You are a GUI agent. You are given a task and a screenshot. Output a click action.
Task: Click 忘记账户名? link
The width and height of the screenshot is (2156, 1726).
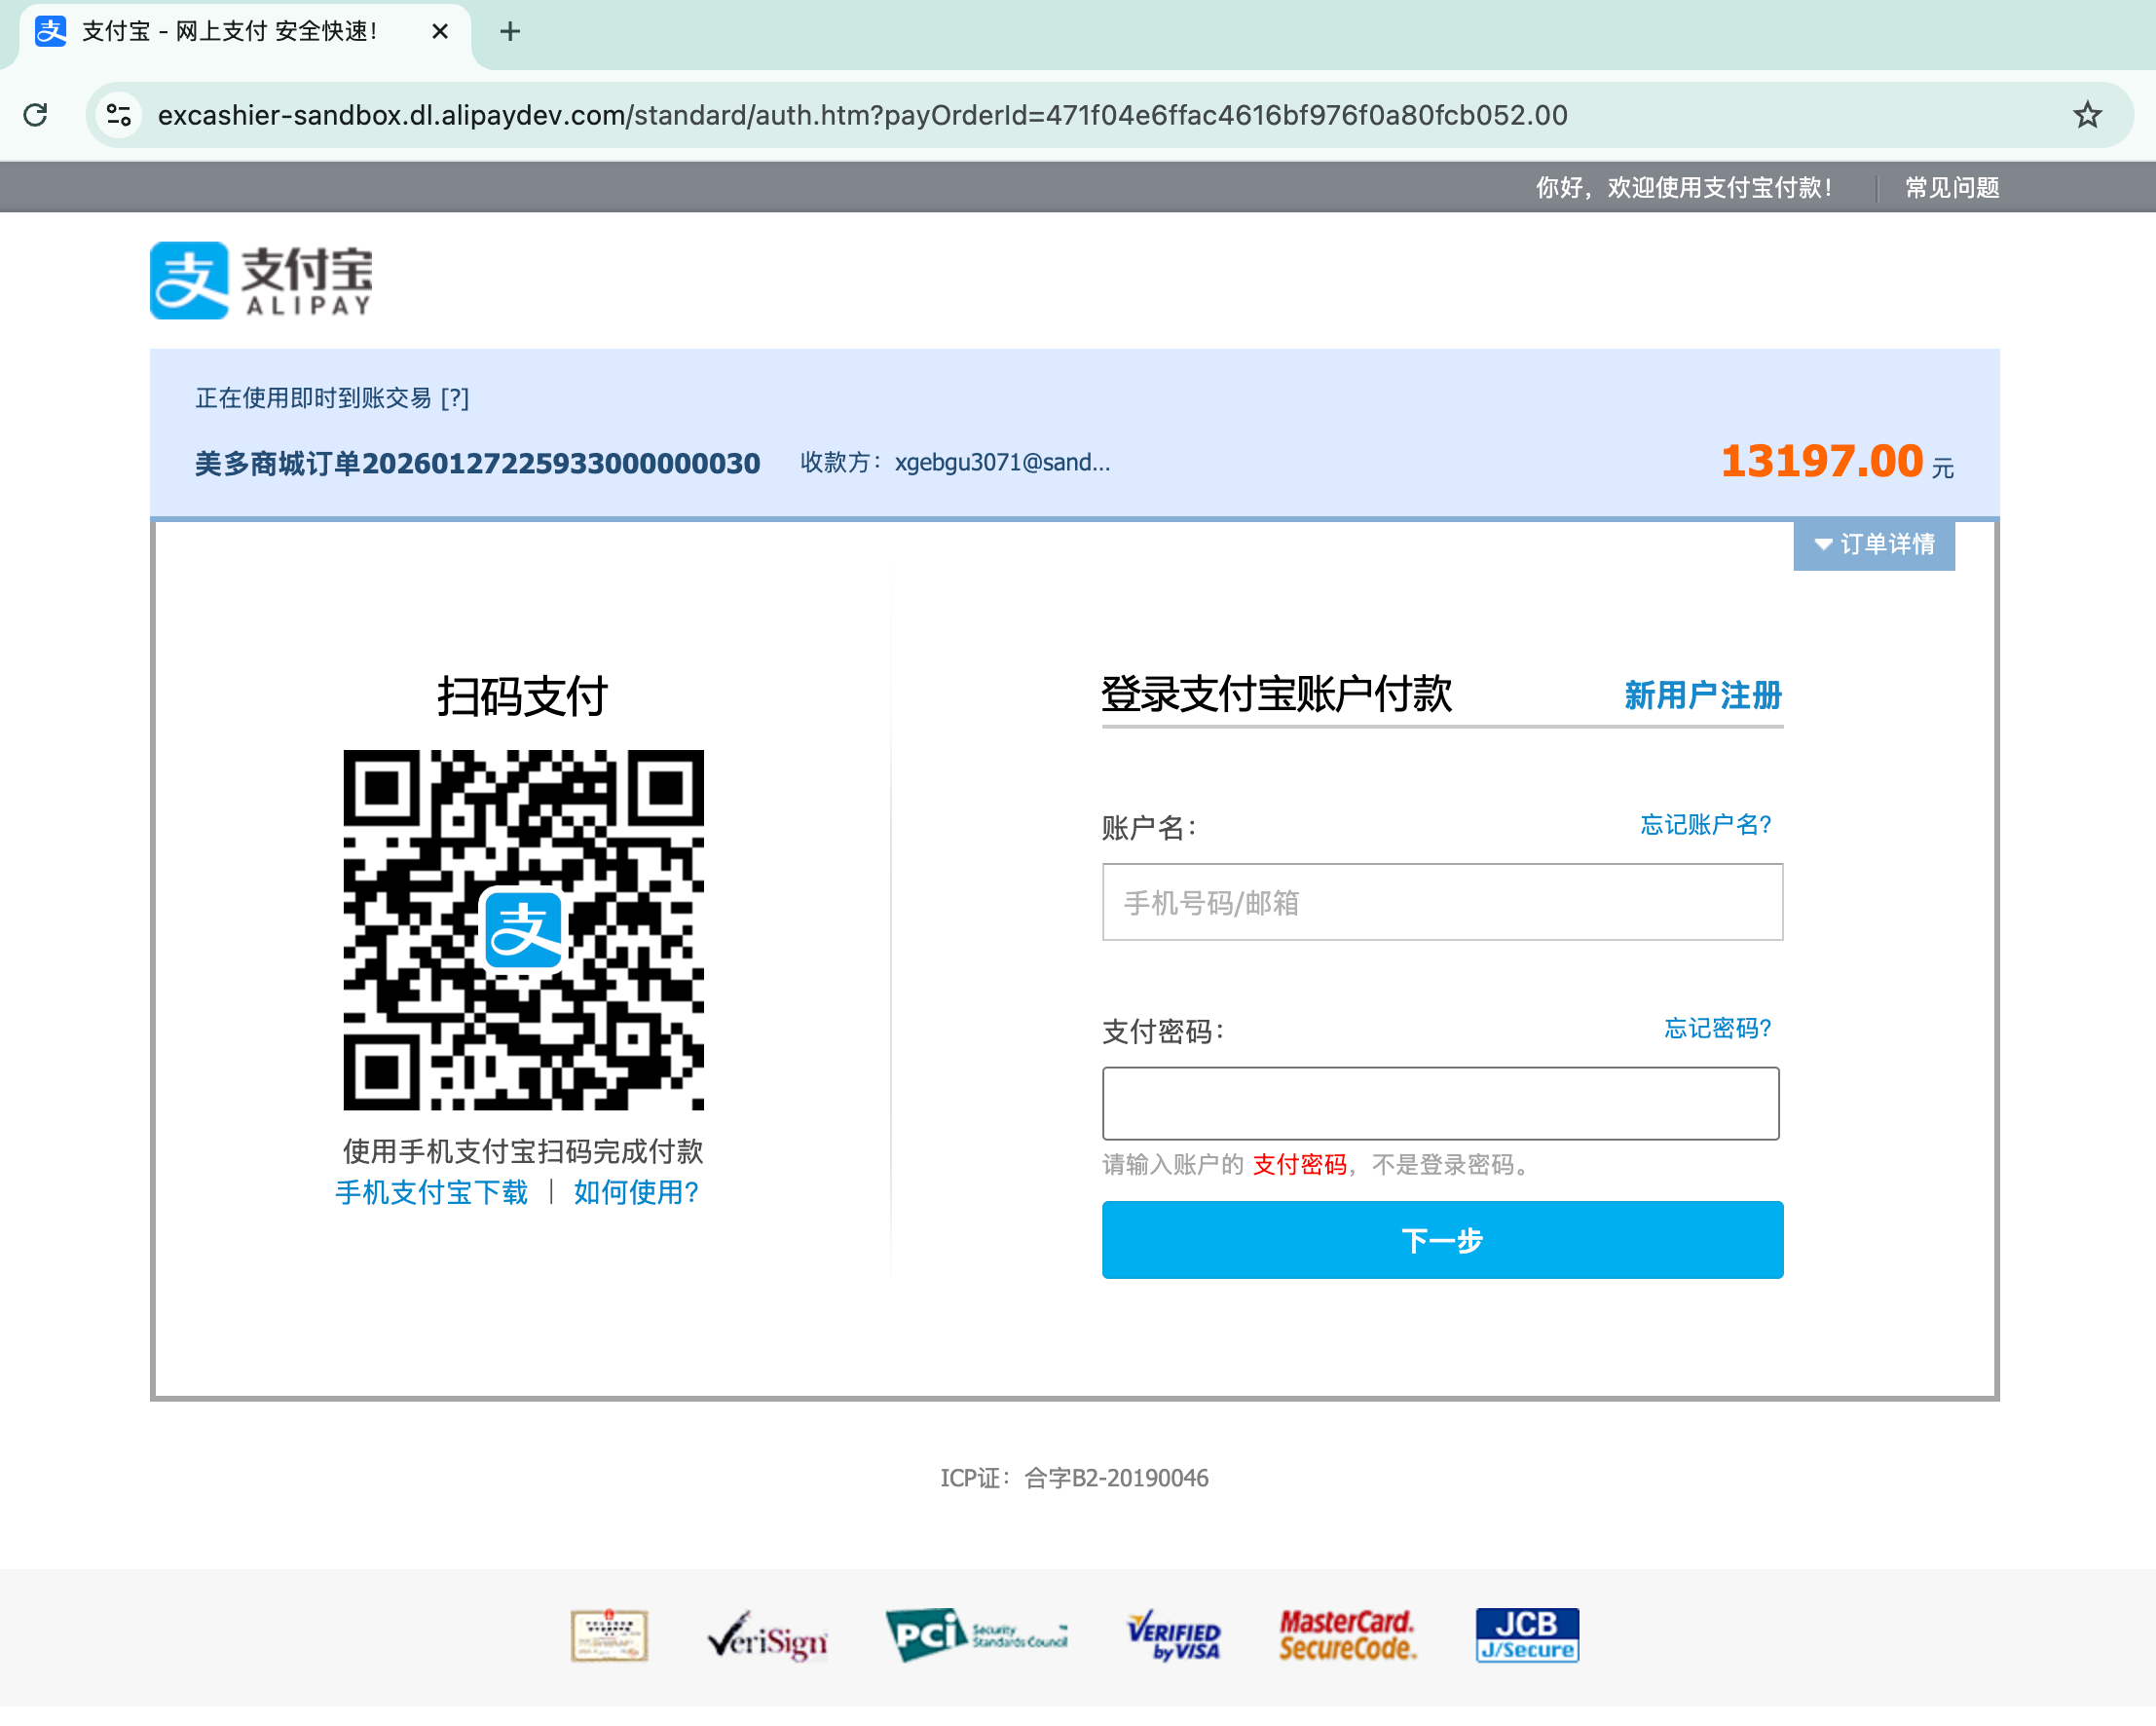(1706, 825)
